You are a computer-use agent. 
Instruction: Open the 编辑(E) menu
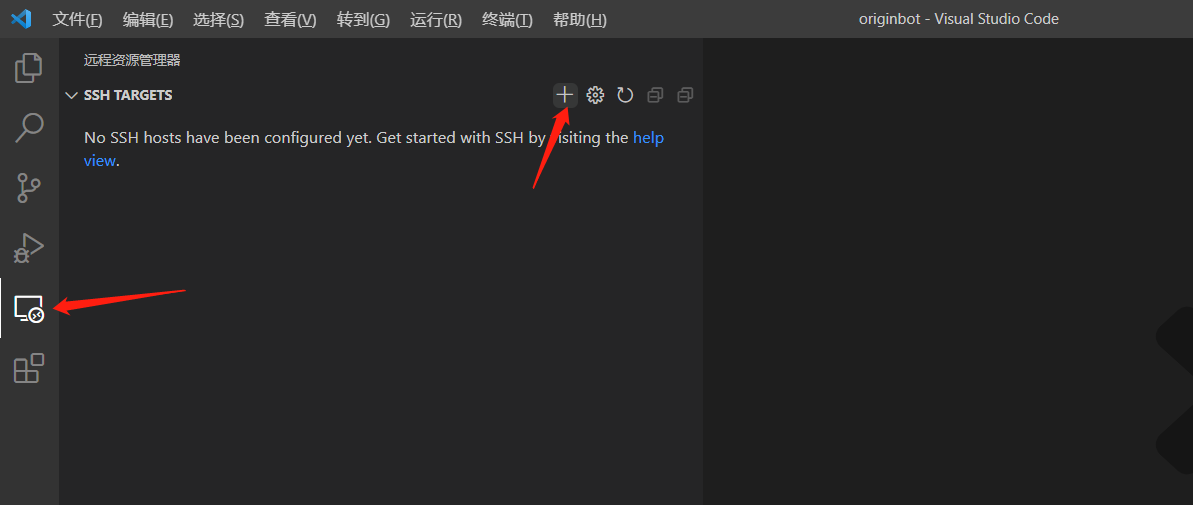coord(147,20)
